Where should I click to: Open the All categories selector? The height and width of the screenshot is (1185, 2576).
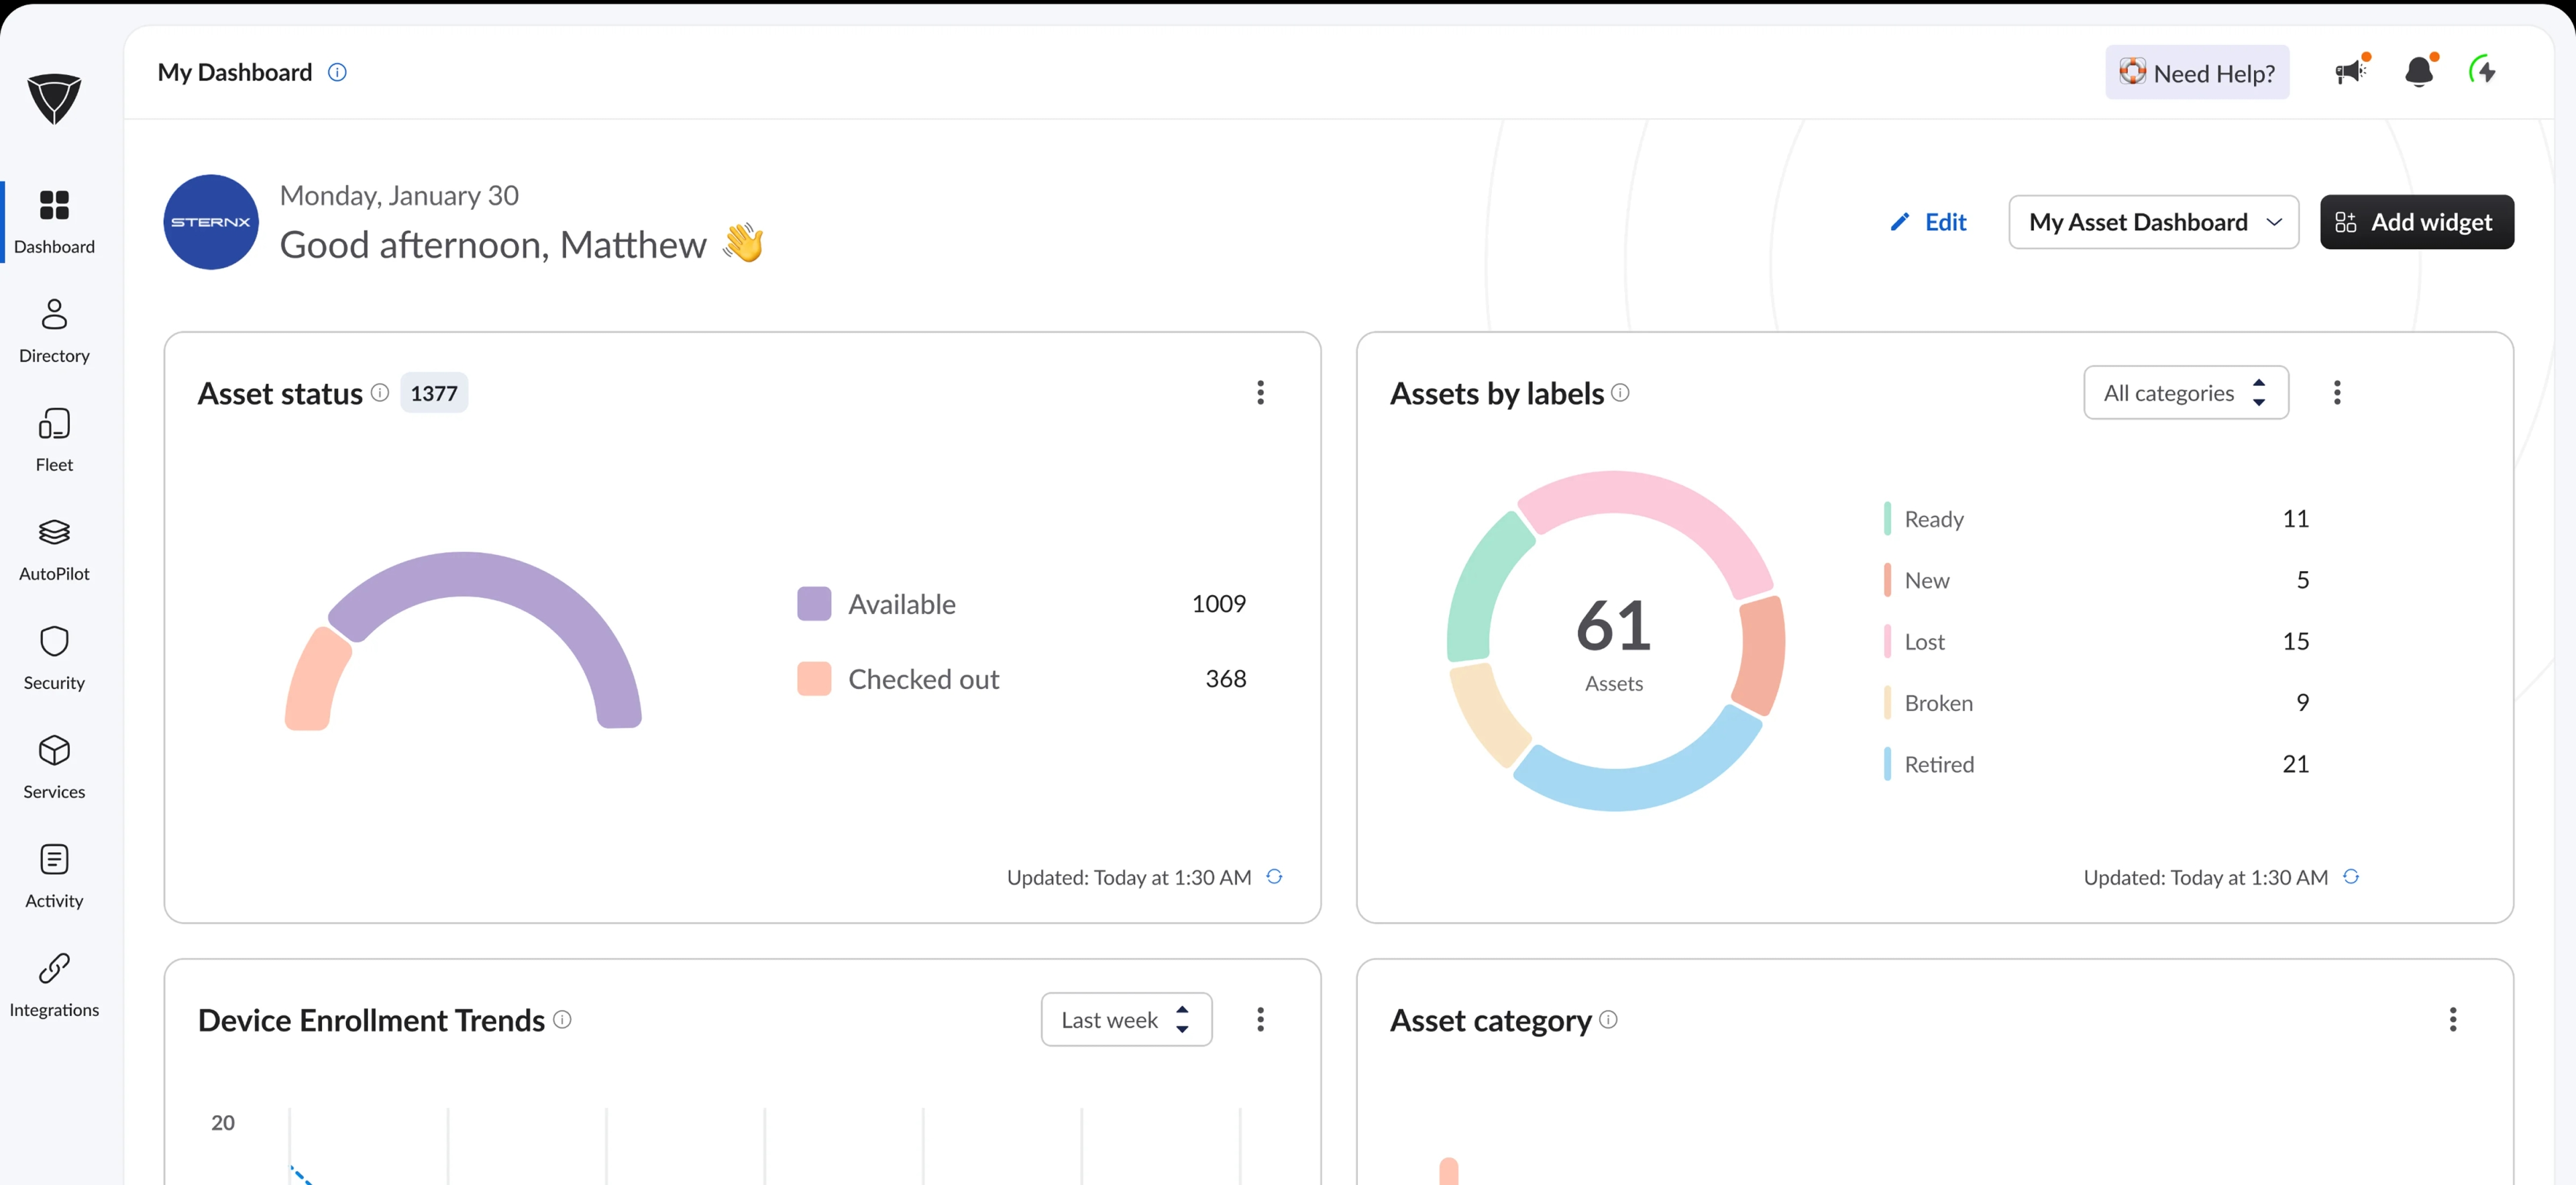point(2186,392)
